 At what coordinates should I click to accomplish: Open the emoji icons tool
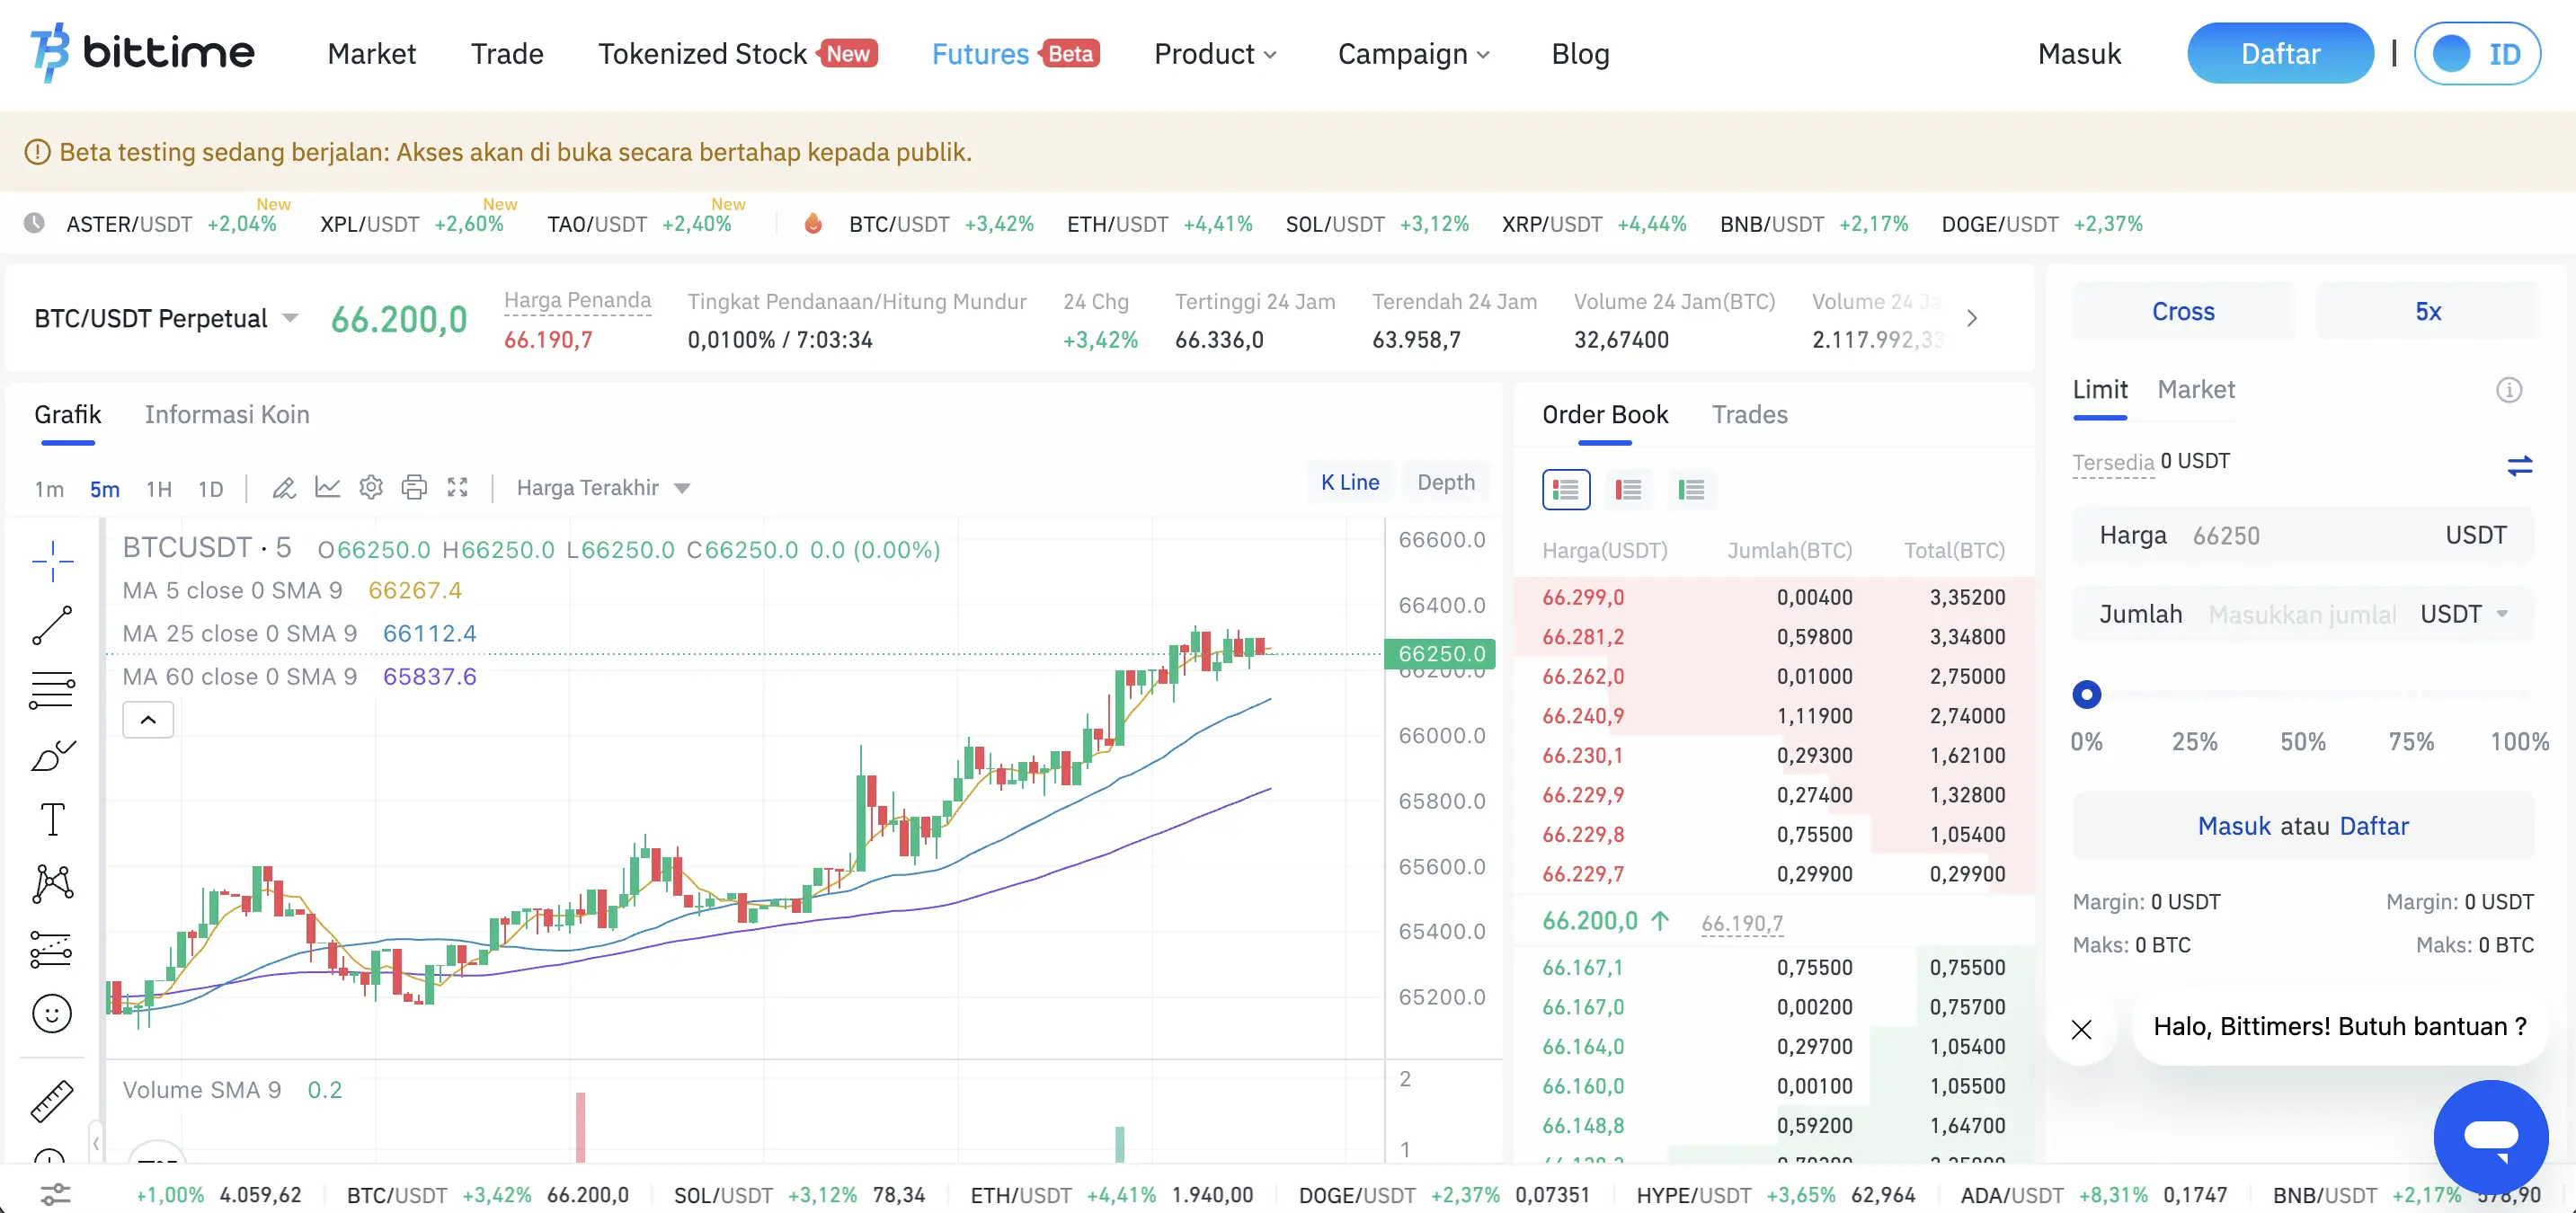pos(52,1014)
